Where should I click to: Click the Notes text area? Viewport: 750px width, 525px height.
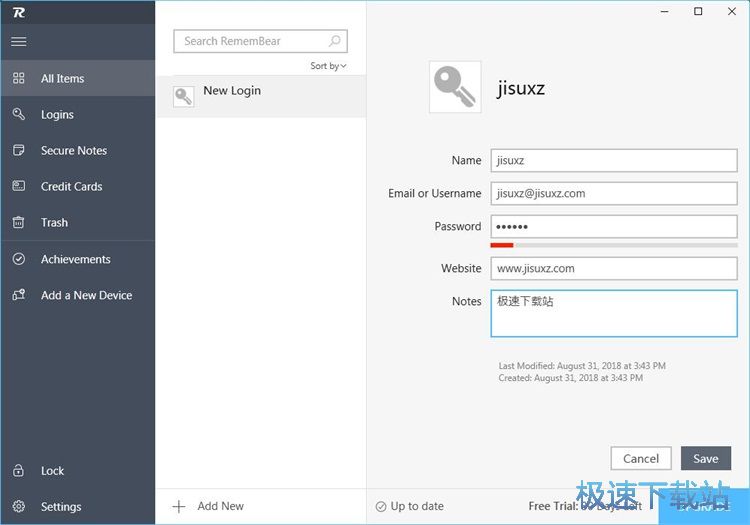(x=614, y=313)
